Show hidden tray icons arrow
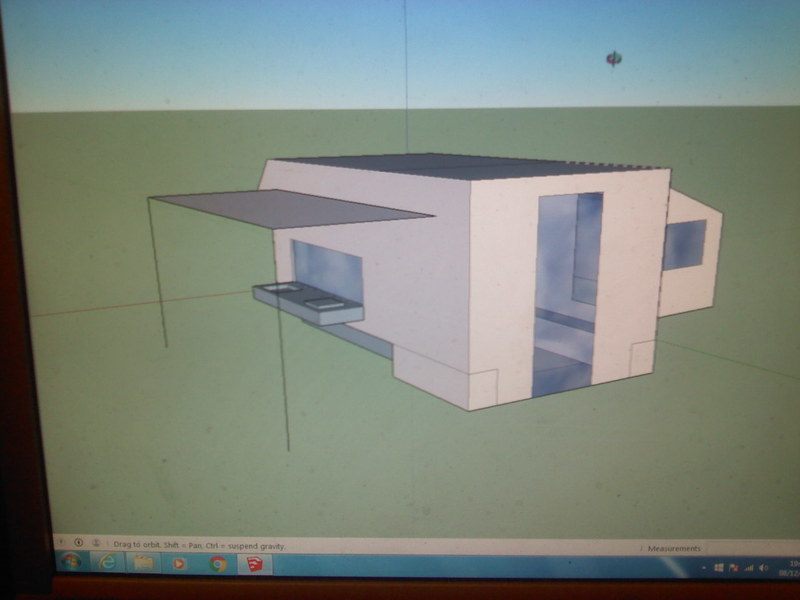Viewport: 800px width, 600px height. [704, 567]
